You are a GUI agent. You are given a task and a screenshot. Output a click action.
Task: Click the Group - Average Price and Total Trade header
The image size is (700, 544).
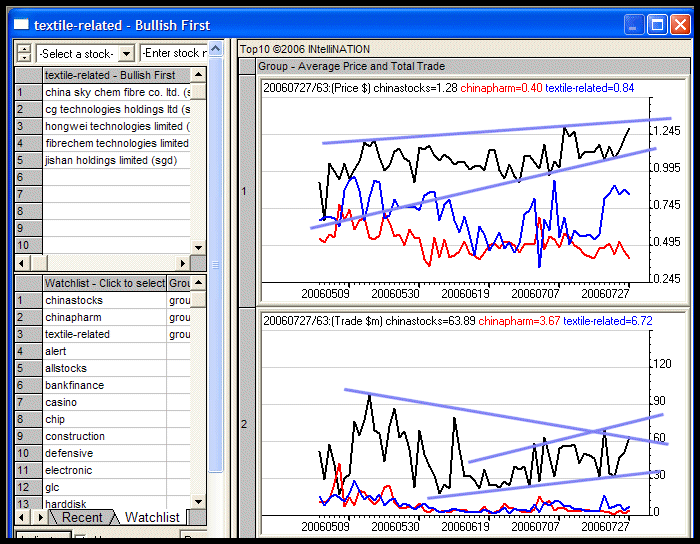tap(473, 66)
